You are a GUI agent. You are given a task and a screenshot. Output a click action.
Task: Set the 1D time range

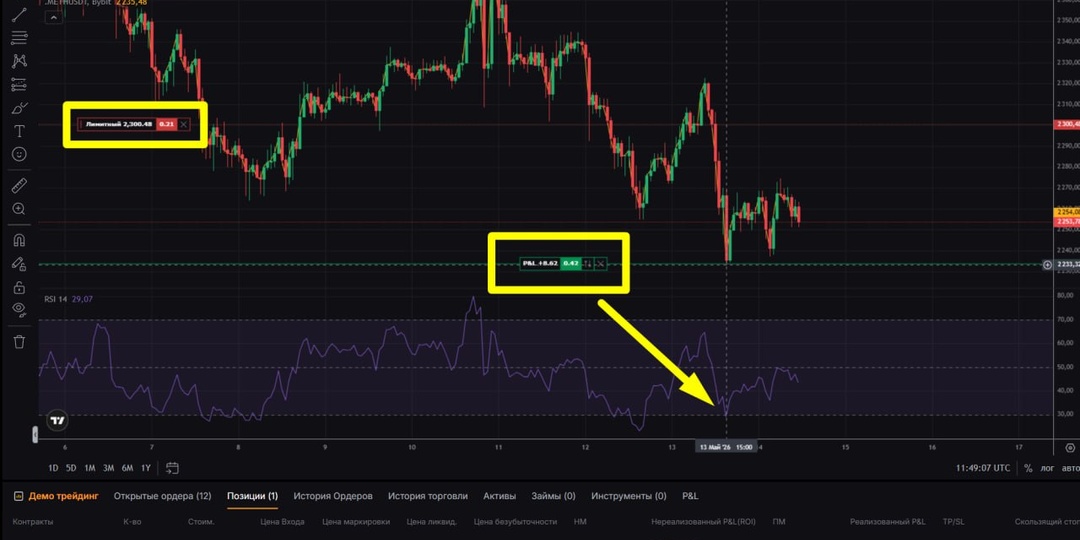point(53,468)
